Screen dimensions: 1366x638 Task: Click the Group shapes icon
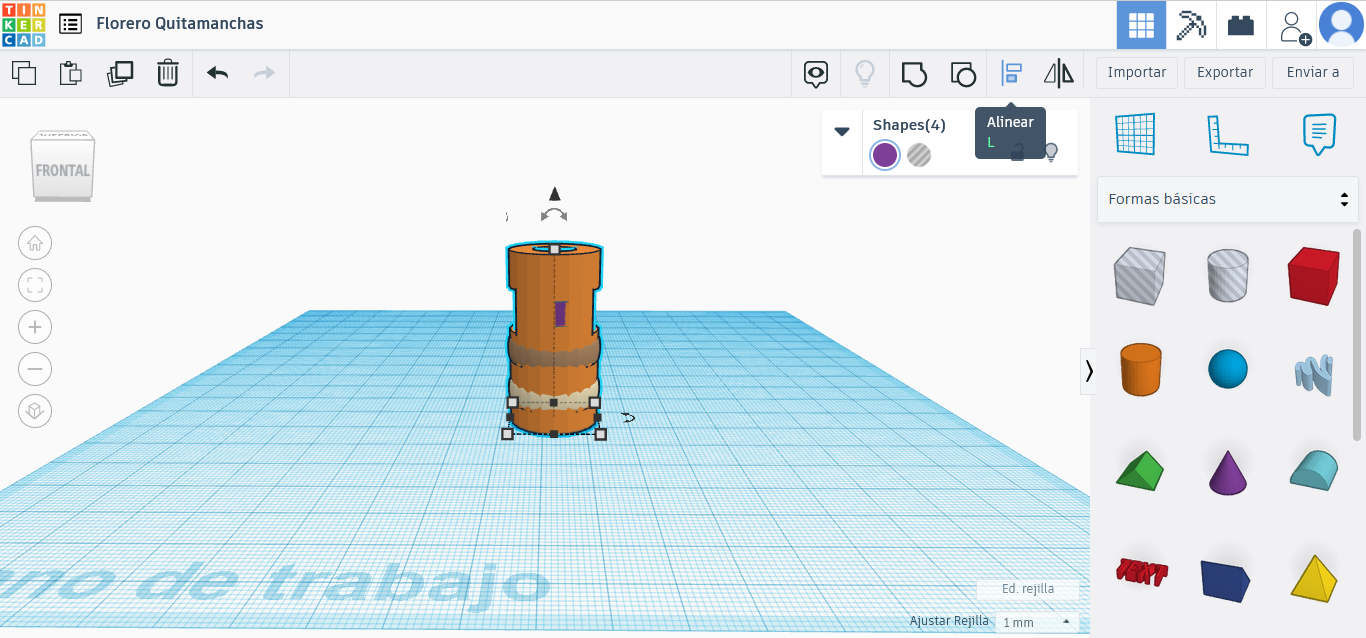click(x=914, y=73)
